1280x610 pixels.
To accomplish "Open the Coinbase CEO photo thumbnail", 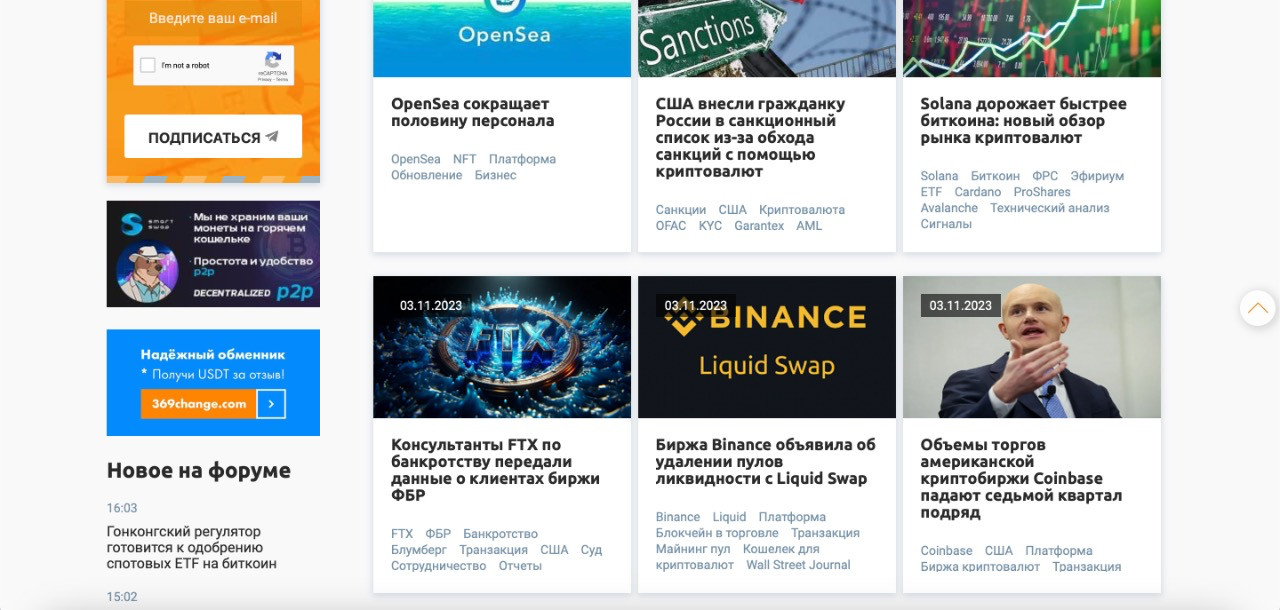I will [x=1032, y=347].
